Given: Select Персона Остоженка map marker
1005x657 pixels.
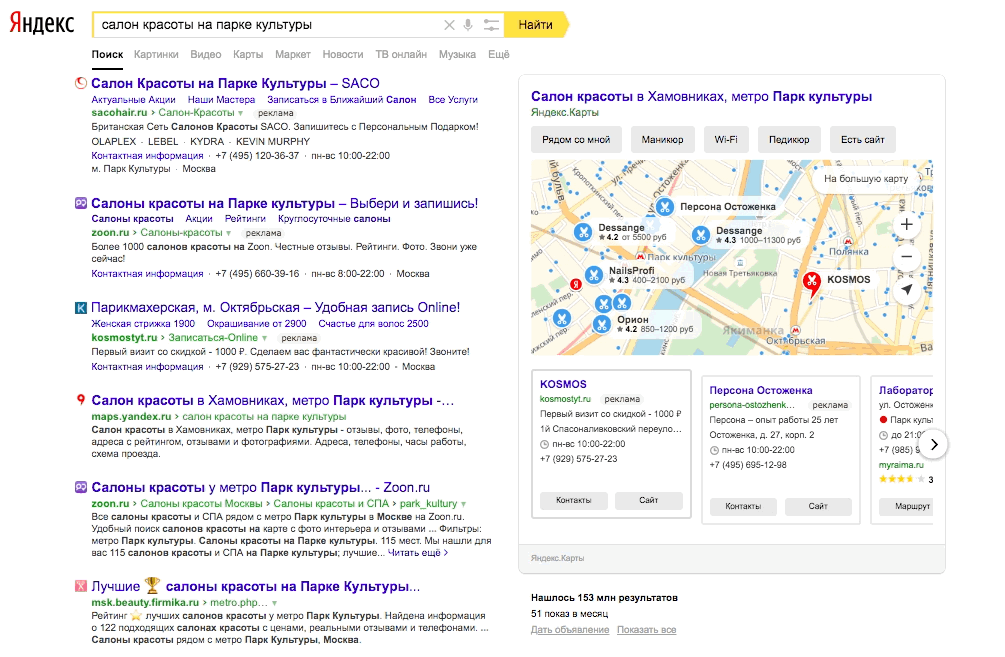Looking at the screenshot, I should click(x=665, y=206).
